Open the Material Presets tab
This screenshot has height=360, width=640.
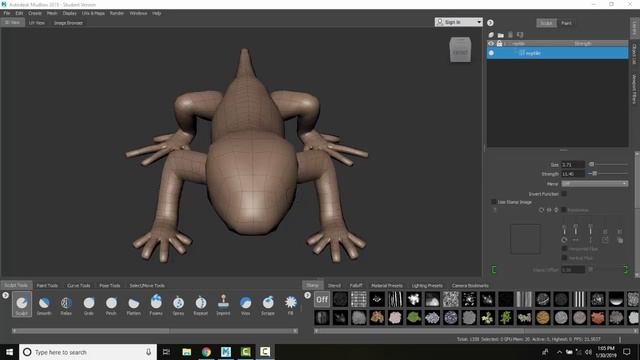click(387, 286)
